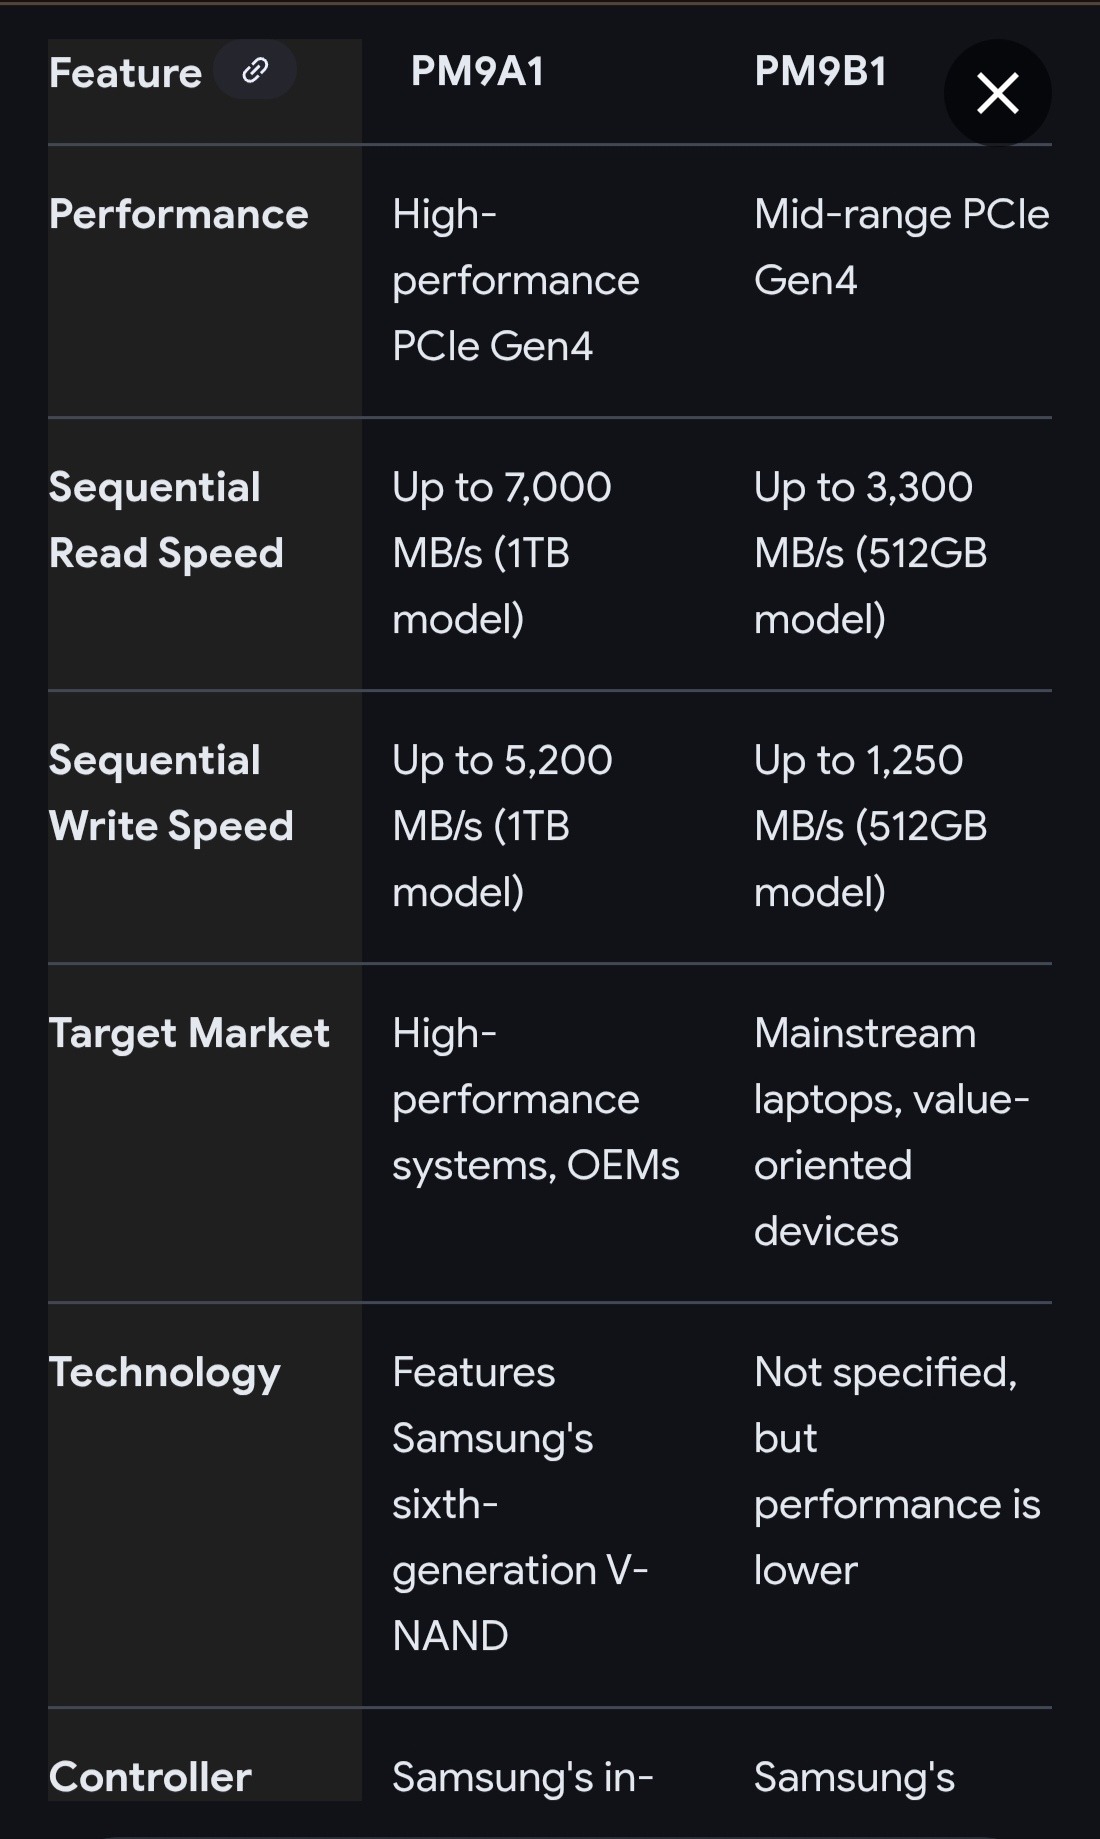Click the 'Mid-range PCIe Gen4' cell

(900, 247)
